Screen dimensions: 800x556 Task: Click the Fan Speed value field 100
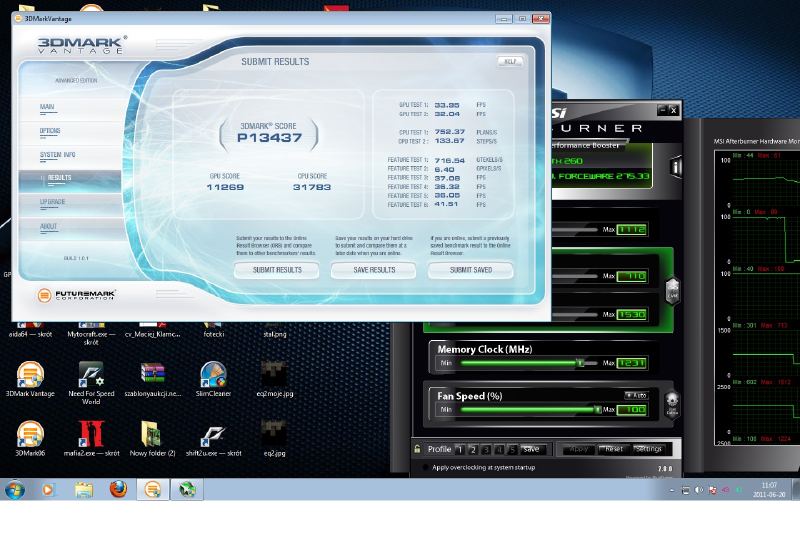click(632, 410)
